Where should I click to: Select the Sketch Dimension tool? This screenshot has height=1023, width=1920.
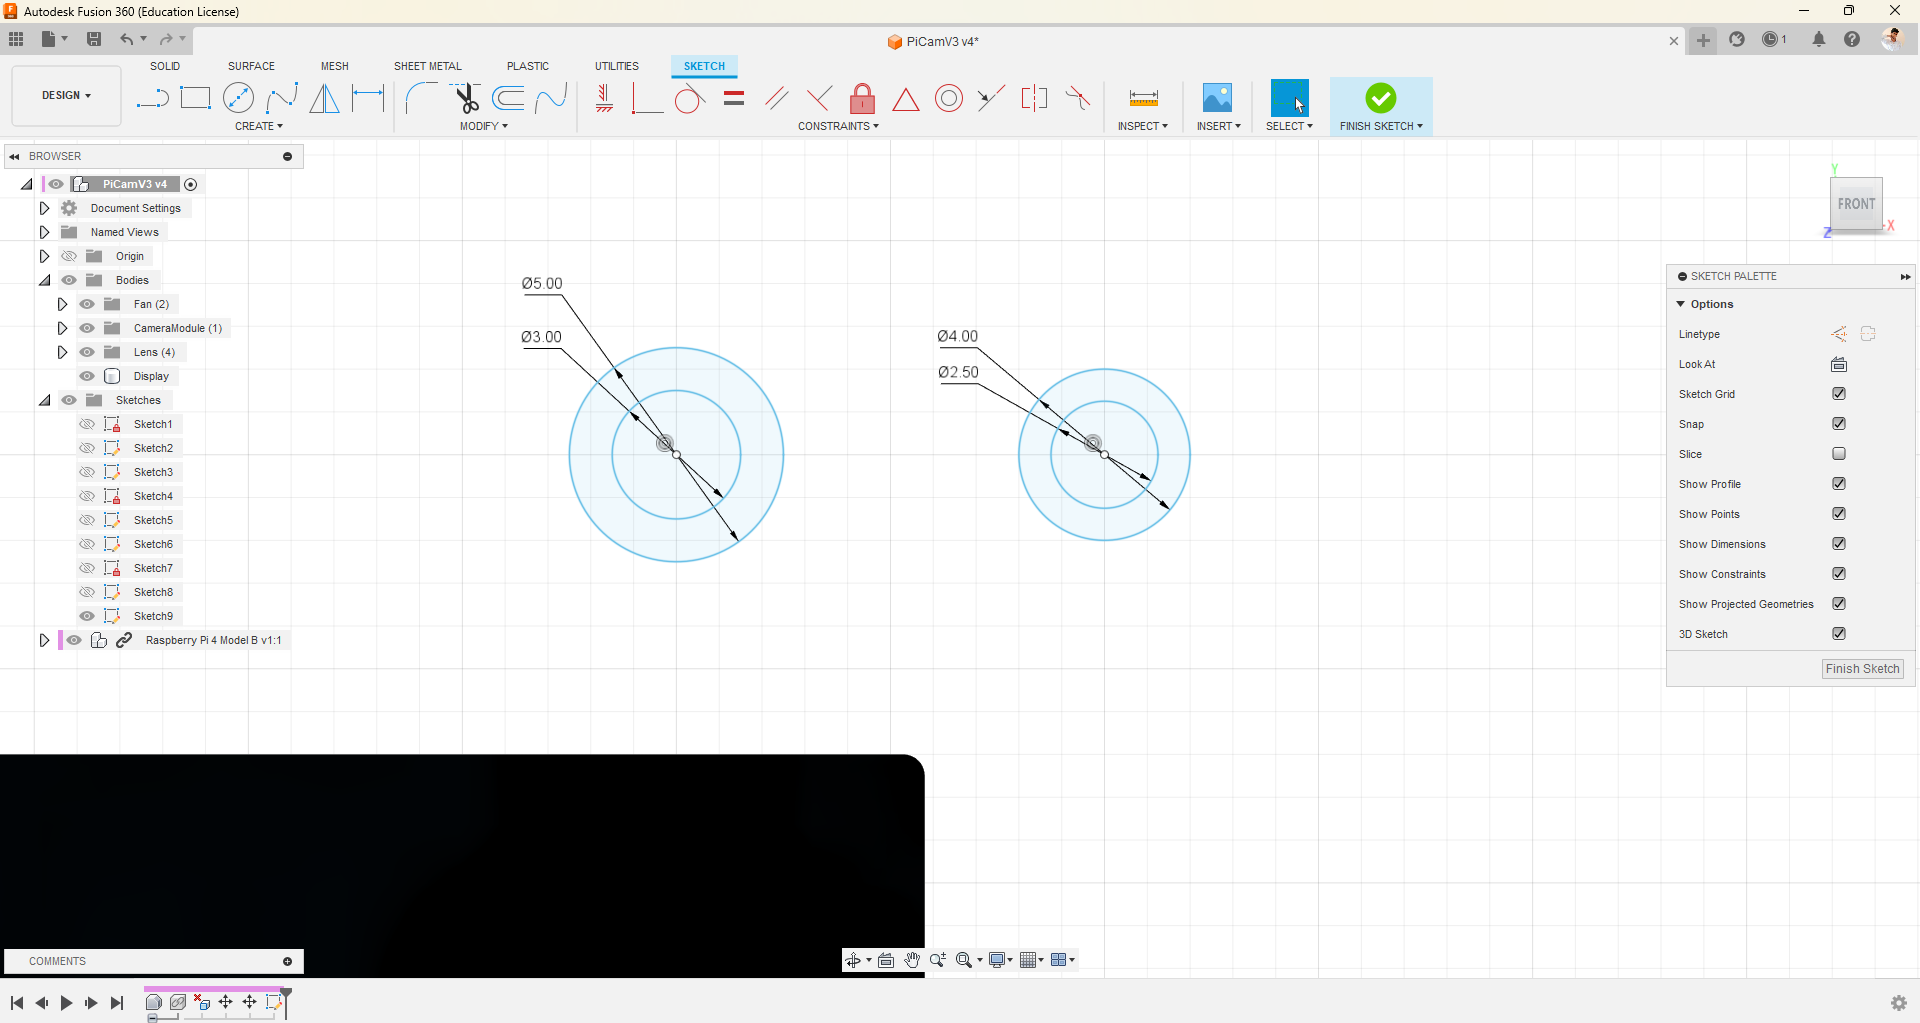368,98
